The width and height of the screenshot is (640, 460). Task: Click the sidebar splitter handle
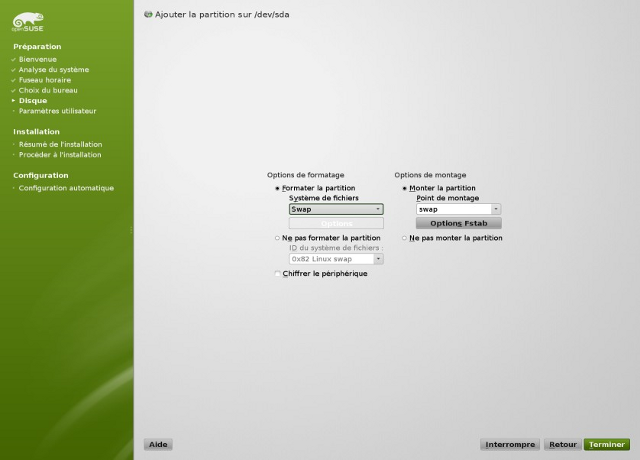(133, 230)
